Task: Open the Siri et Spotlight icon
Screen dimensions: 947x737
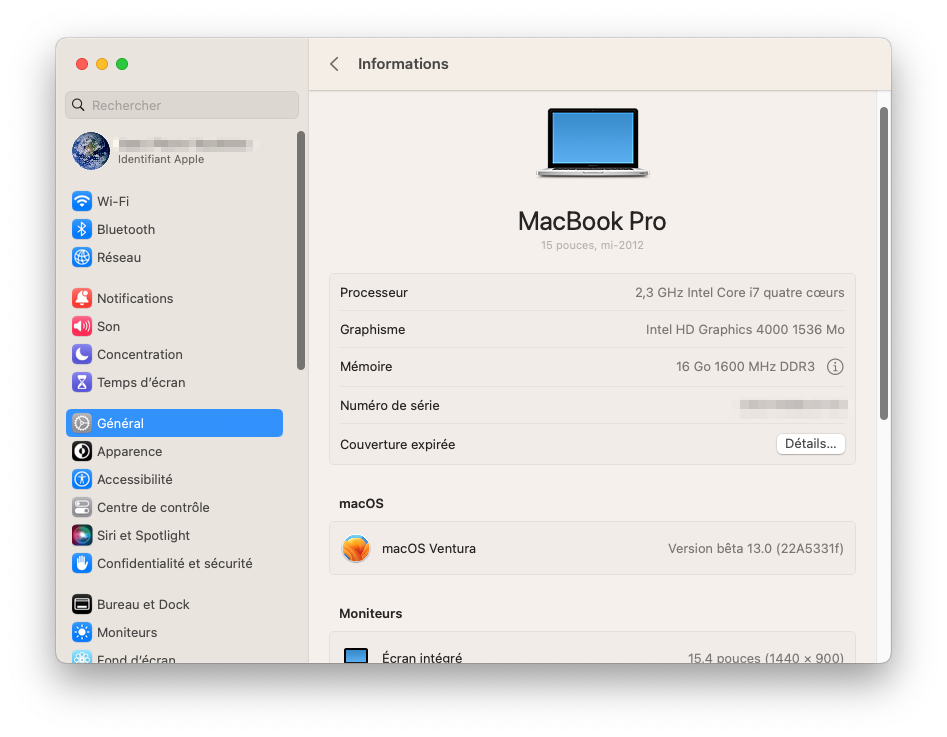Action: [82, 535]
